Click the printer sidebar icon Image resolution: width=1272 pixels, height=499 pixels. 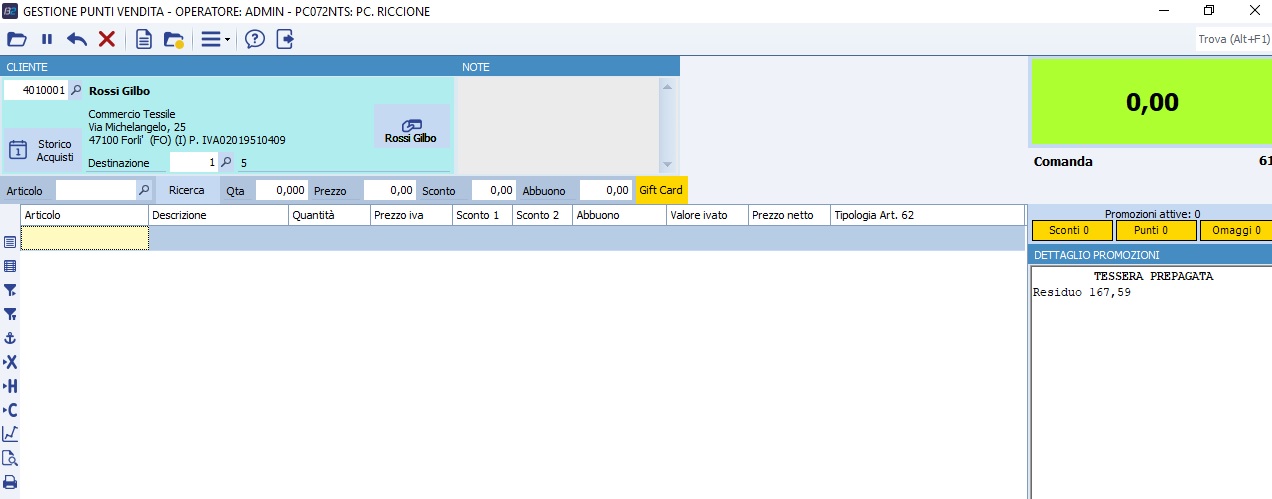(x=10, y=482)
